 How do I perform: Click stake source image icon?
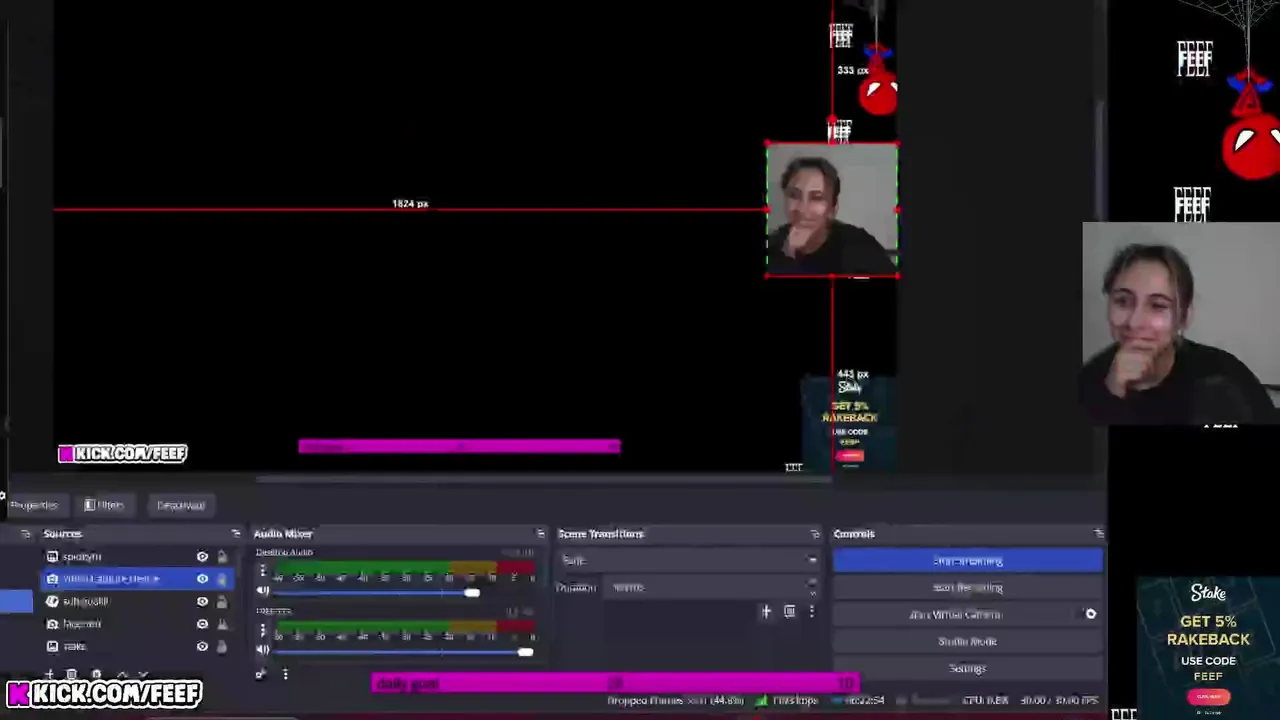(52, 646)
